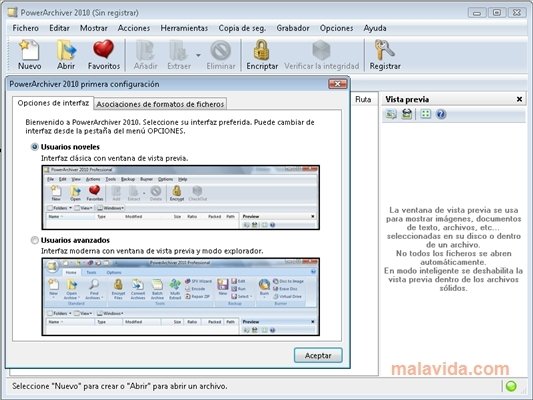Click the Añadir toolbar icon
This screenshot has width=533, height=400.
coord(145,55)
